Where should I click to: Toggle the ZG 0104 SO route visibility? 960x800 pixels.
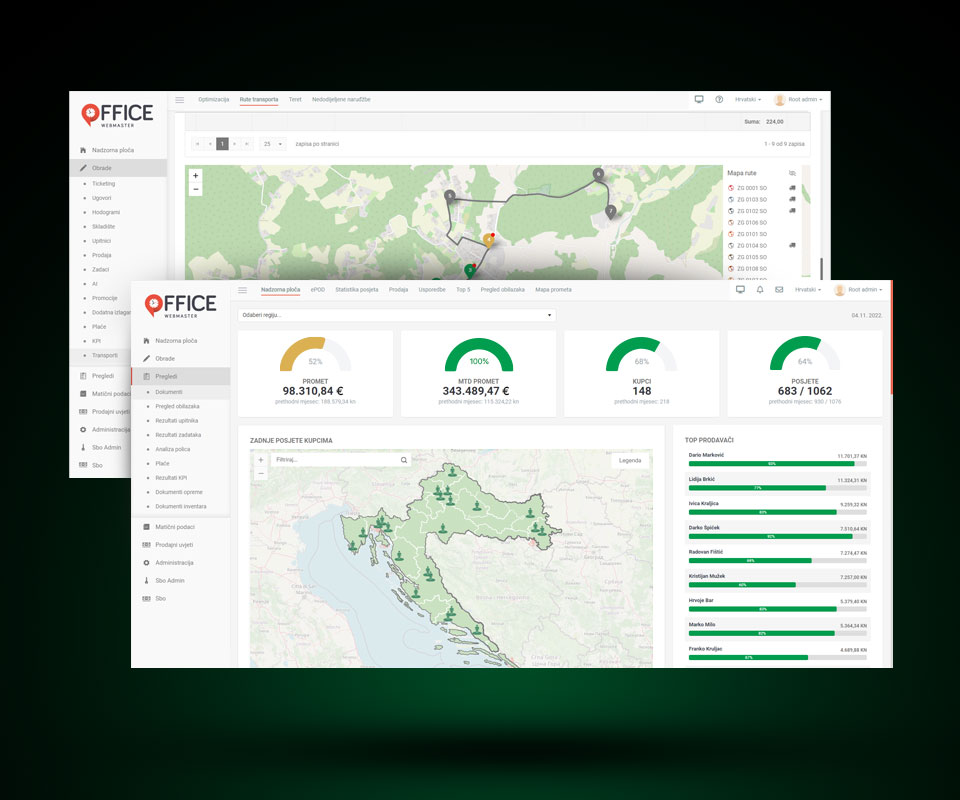tap(731, 245)
